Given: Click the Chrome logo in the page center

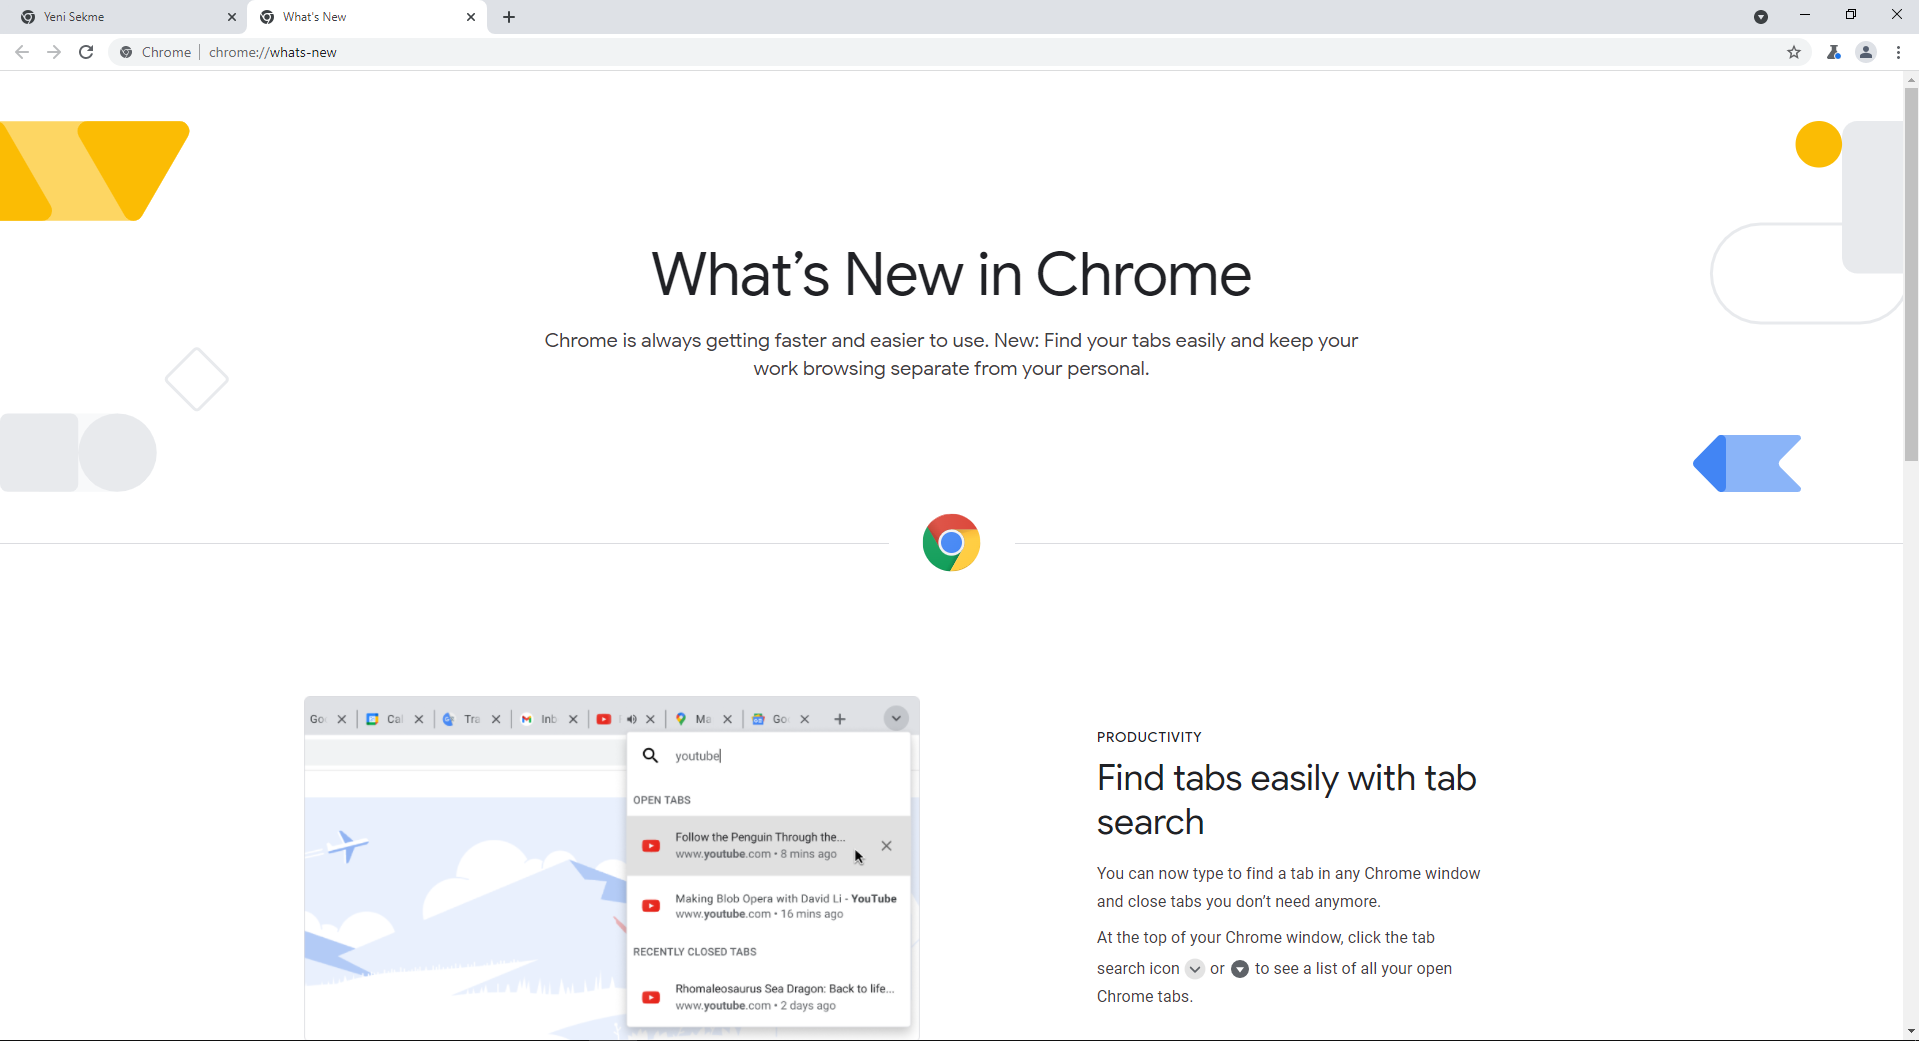Looking at the screenshot, I should [x=951, y=543].
